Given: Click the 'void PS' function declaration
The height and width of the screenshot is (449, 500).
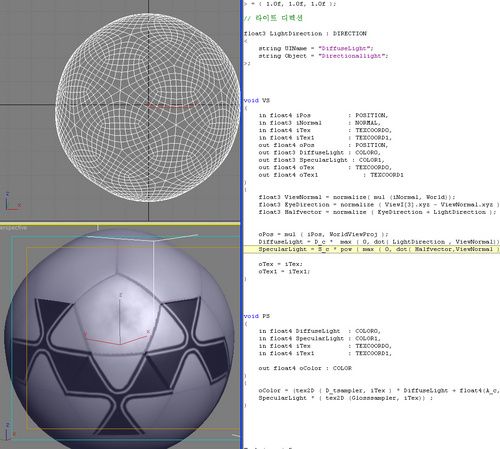Looking at the screenshot, I should click(x=257, y=316).
